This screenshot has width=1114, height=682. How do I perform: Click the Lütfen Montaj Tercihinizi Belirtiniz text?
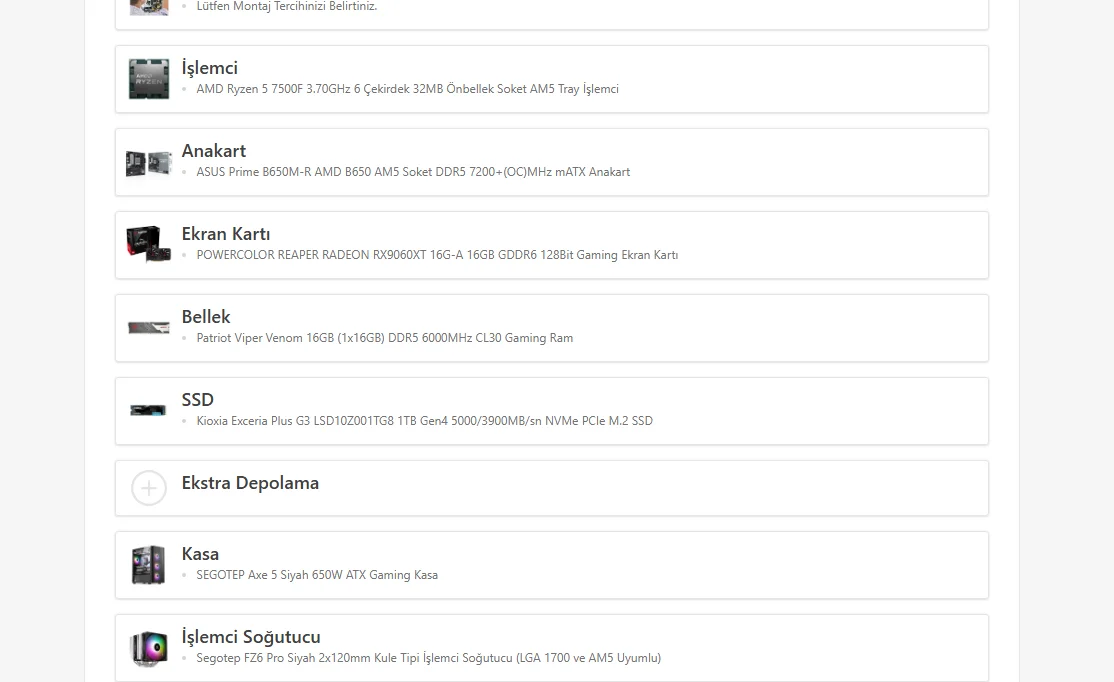click(286, 6)
